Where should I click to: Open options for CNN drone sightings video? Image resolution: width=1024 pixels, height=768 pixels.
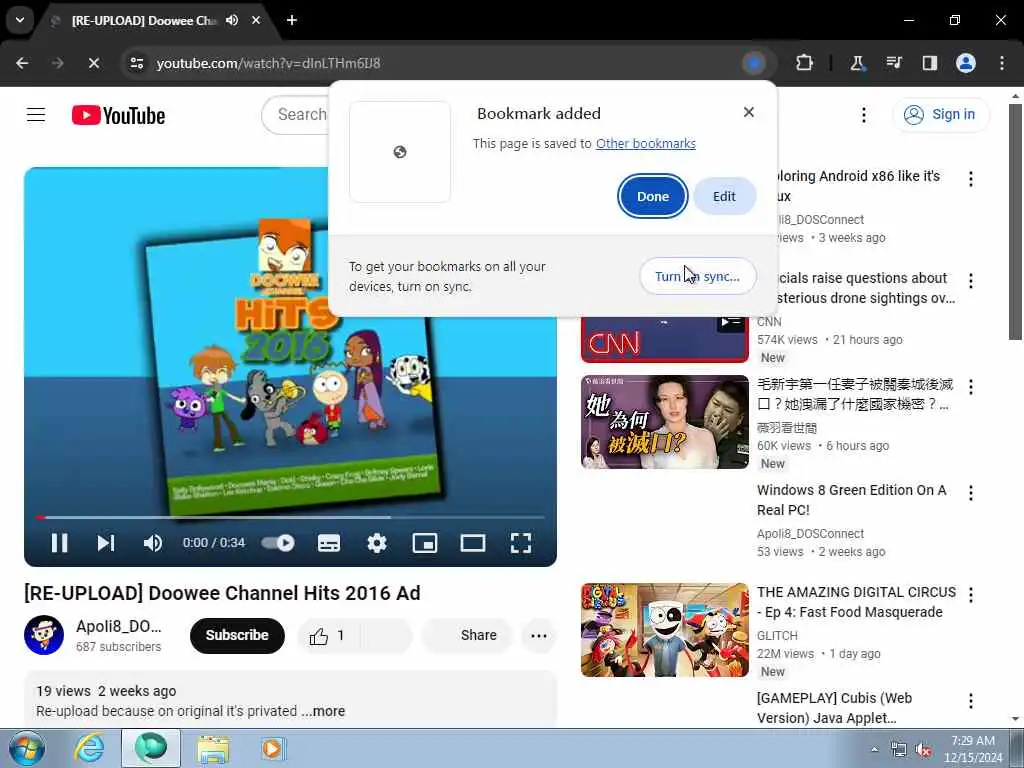click(970, 281)
